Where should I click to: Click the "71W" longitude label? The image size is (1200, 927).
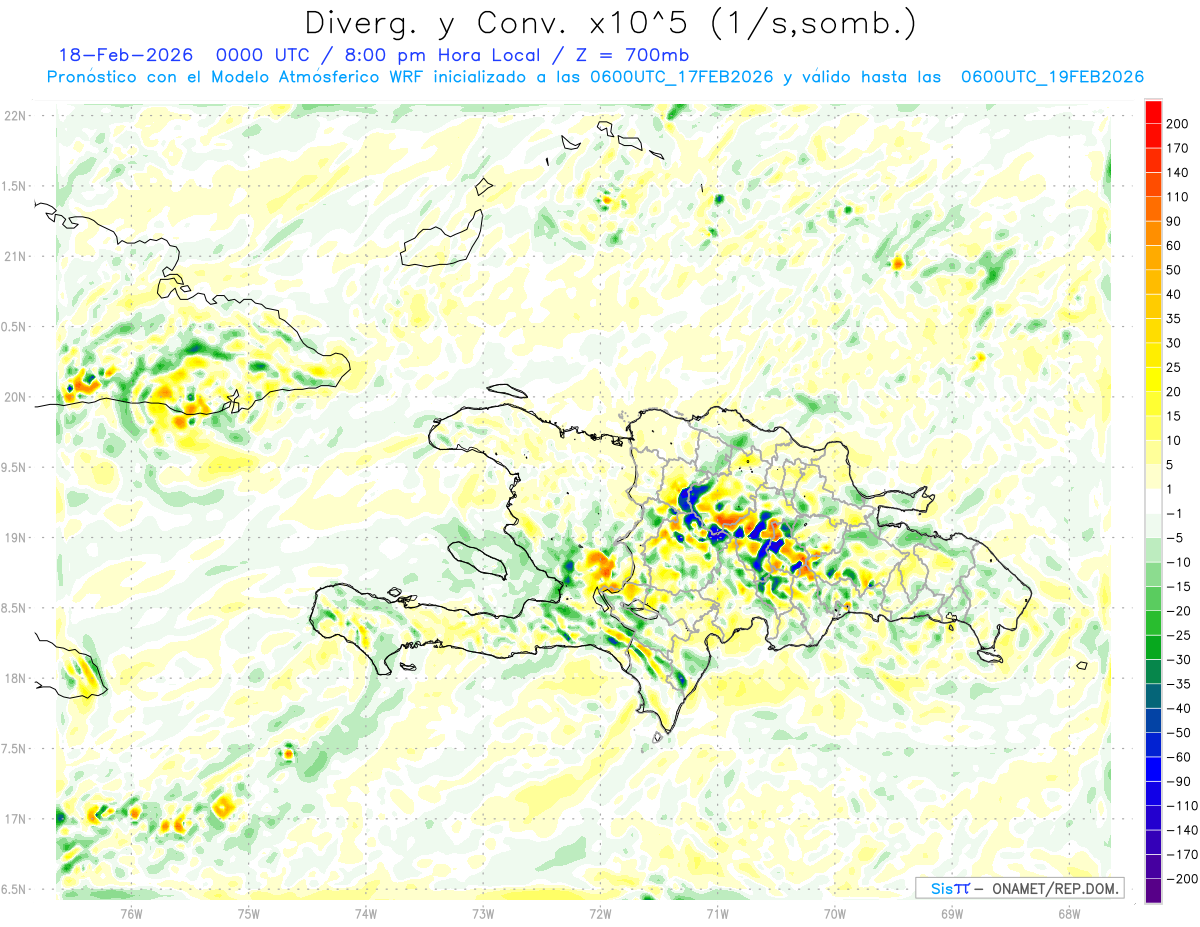(x=717, y=912)
